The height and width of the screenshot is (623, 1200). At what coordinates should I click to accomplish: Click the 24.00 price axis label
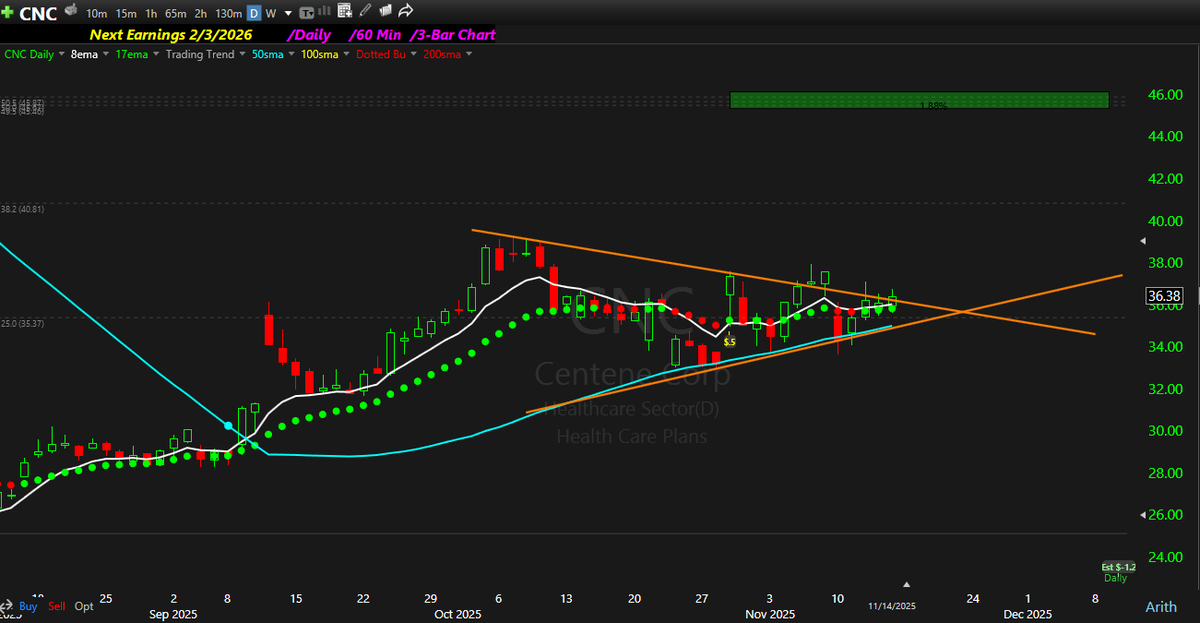click(1166, 556)
